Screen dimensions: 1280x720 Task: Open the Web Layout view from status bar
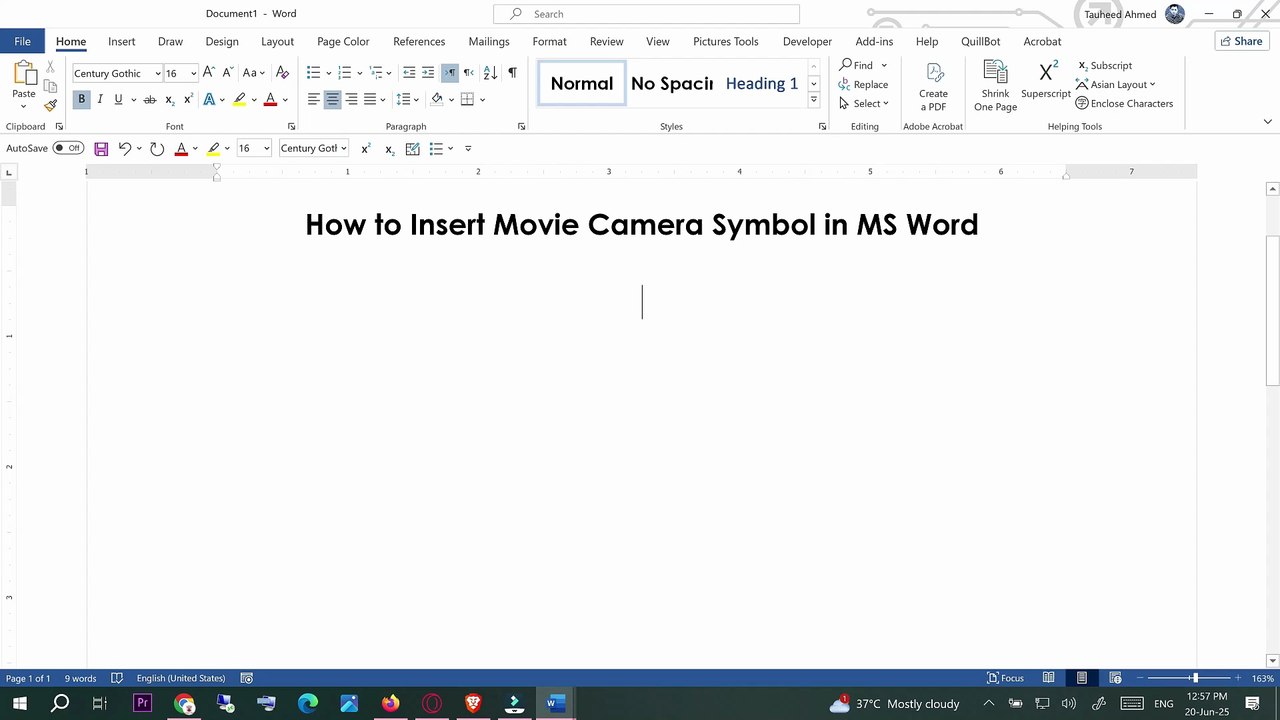coord(1115,678)
